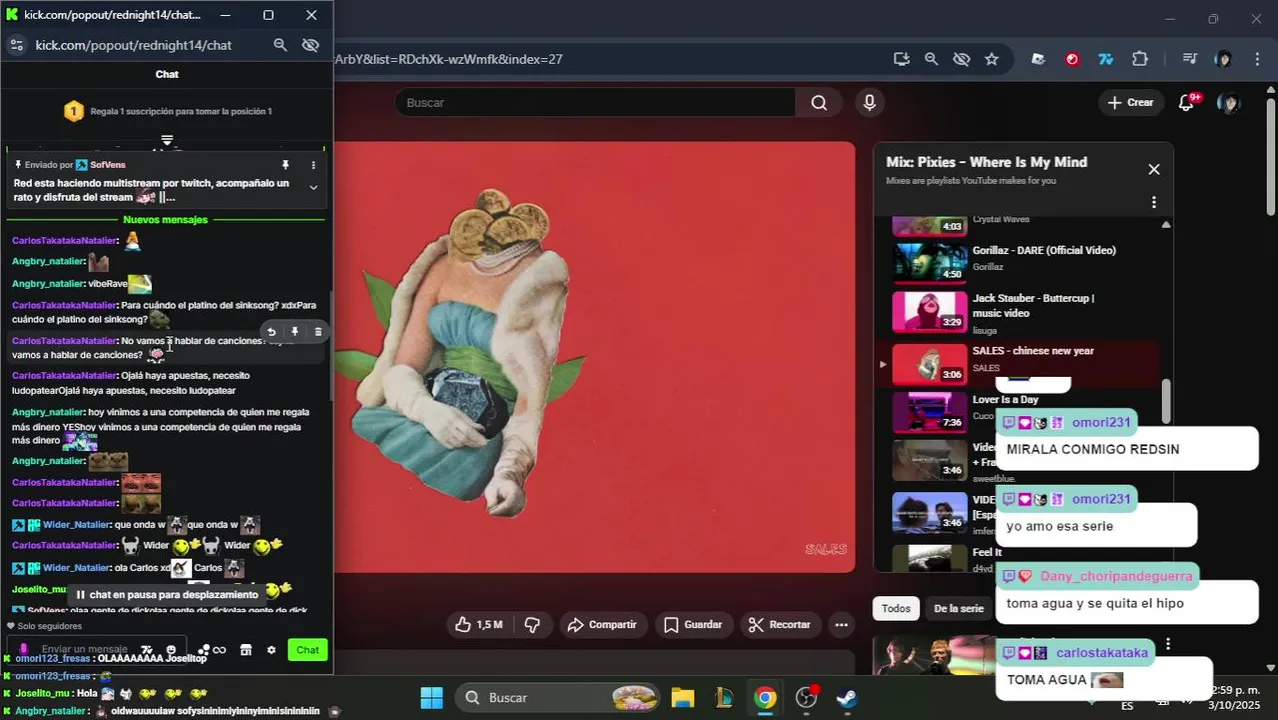Viewport: 1278px width, 720px height.
Task: Unpin the pinned message by SofVens
Action: coord(285,165)
